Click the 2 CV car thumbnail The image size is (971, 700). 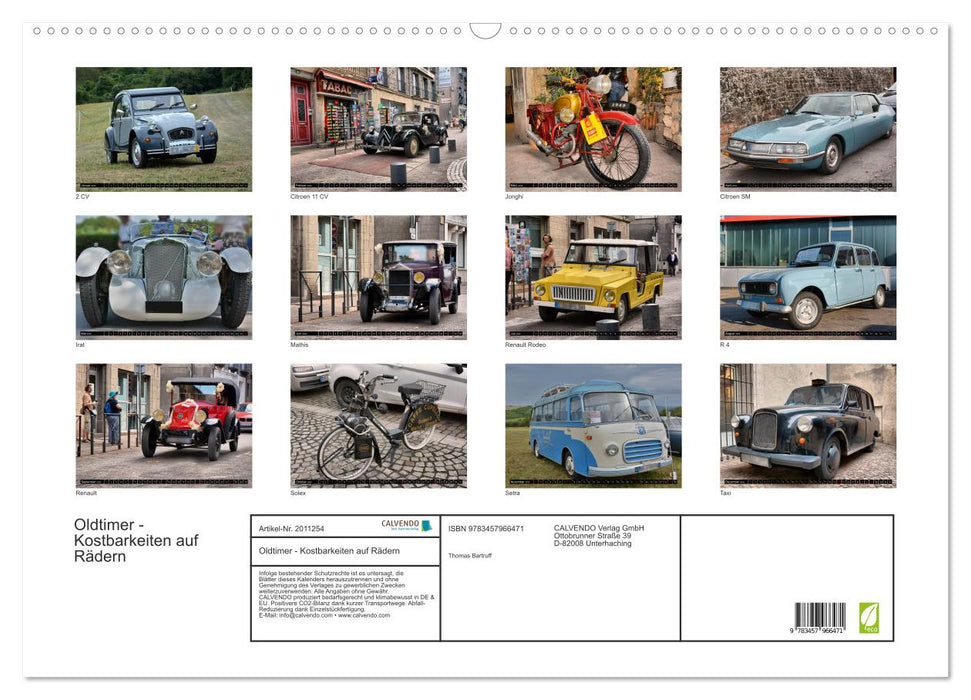pyautogui.click(x=165, y=127)
